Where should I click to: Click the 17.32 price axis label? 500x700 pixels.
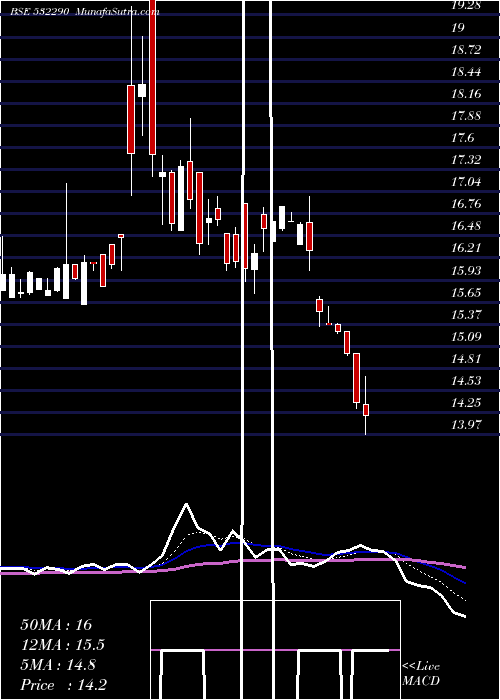click(466, 160)
